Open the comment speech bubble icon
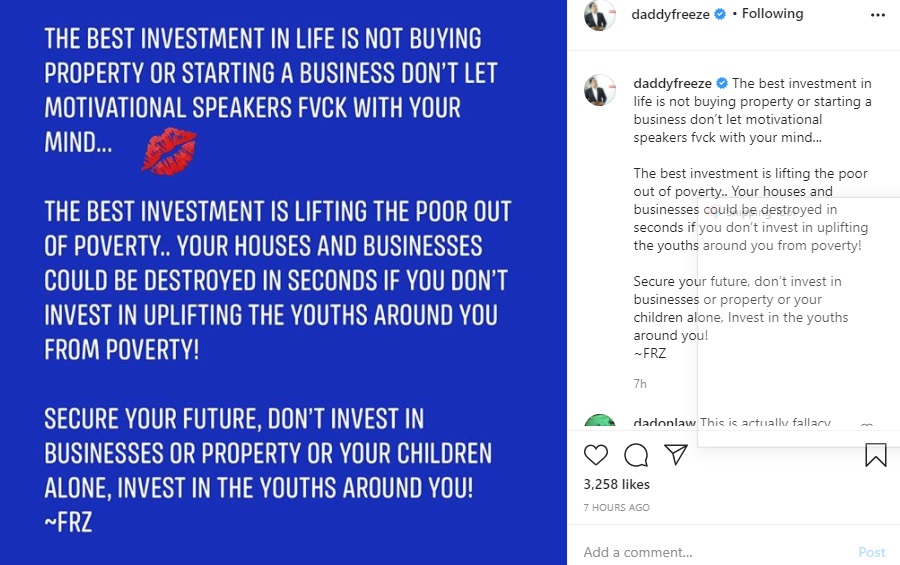This screenshot has width=900, height=565. [636, 456]
